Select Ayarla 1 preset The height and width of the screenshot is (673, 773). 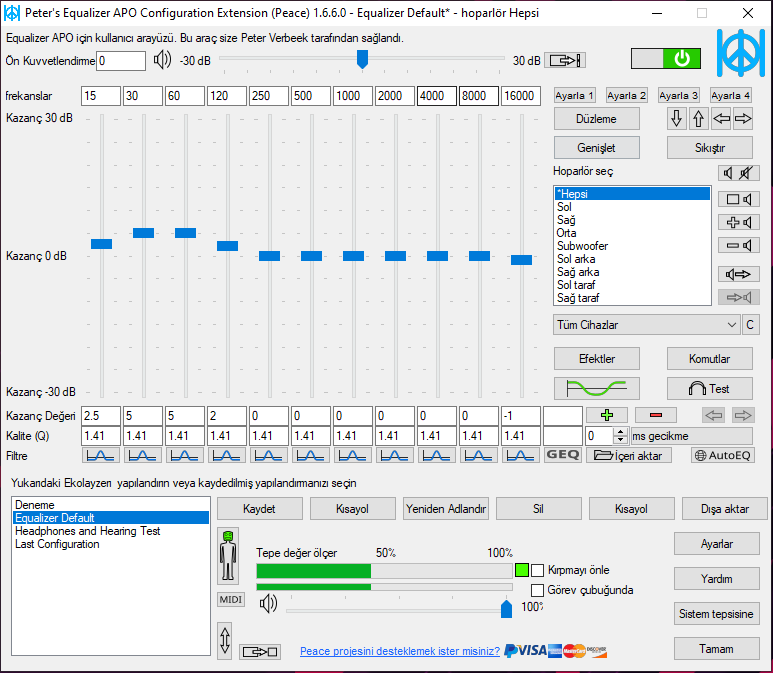(574, 95)
